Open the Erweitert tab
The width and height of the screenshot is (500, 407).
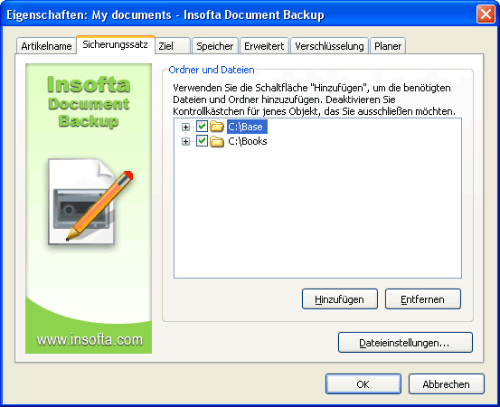[x=264, y=46]
